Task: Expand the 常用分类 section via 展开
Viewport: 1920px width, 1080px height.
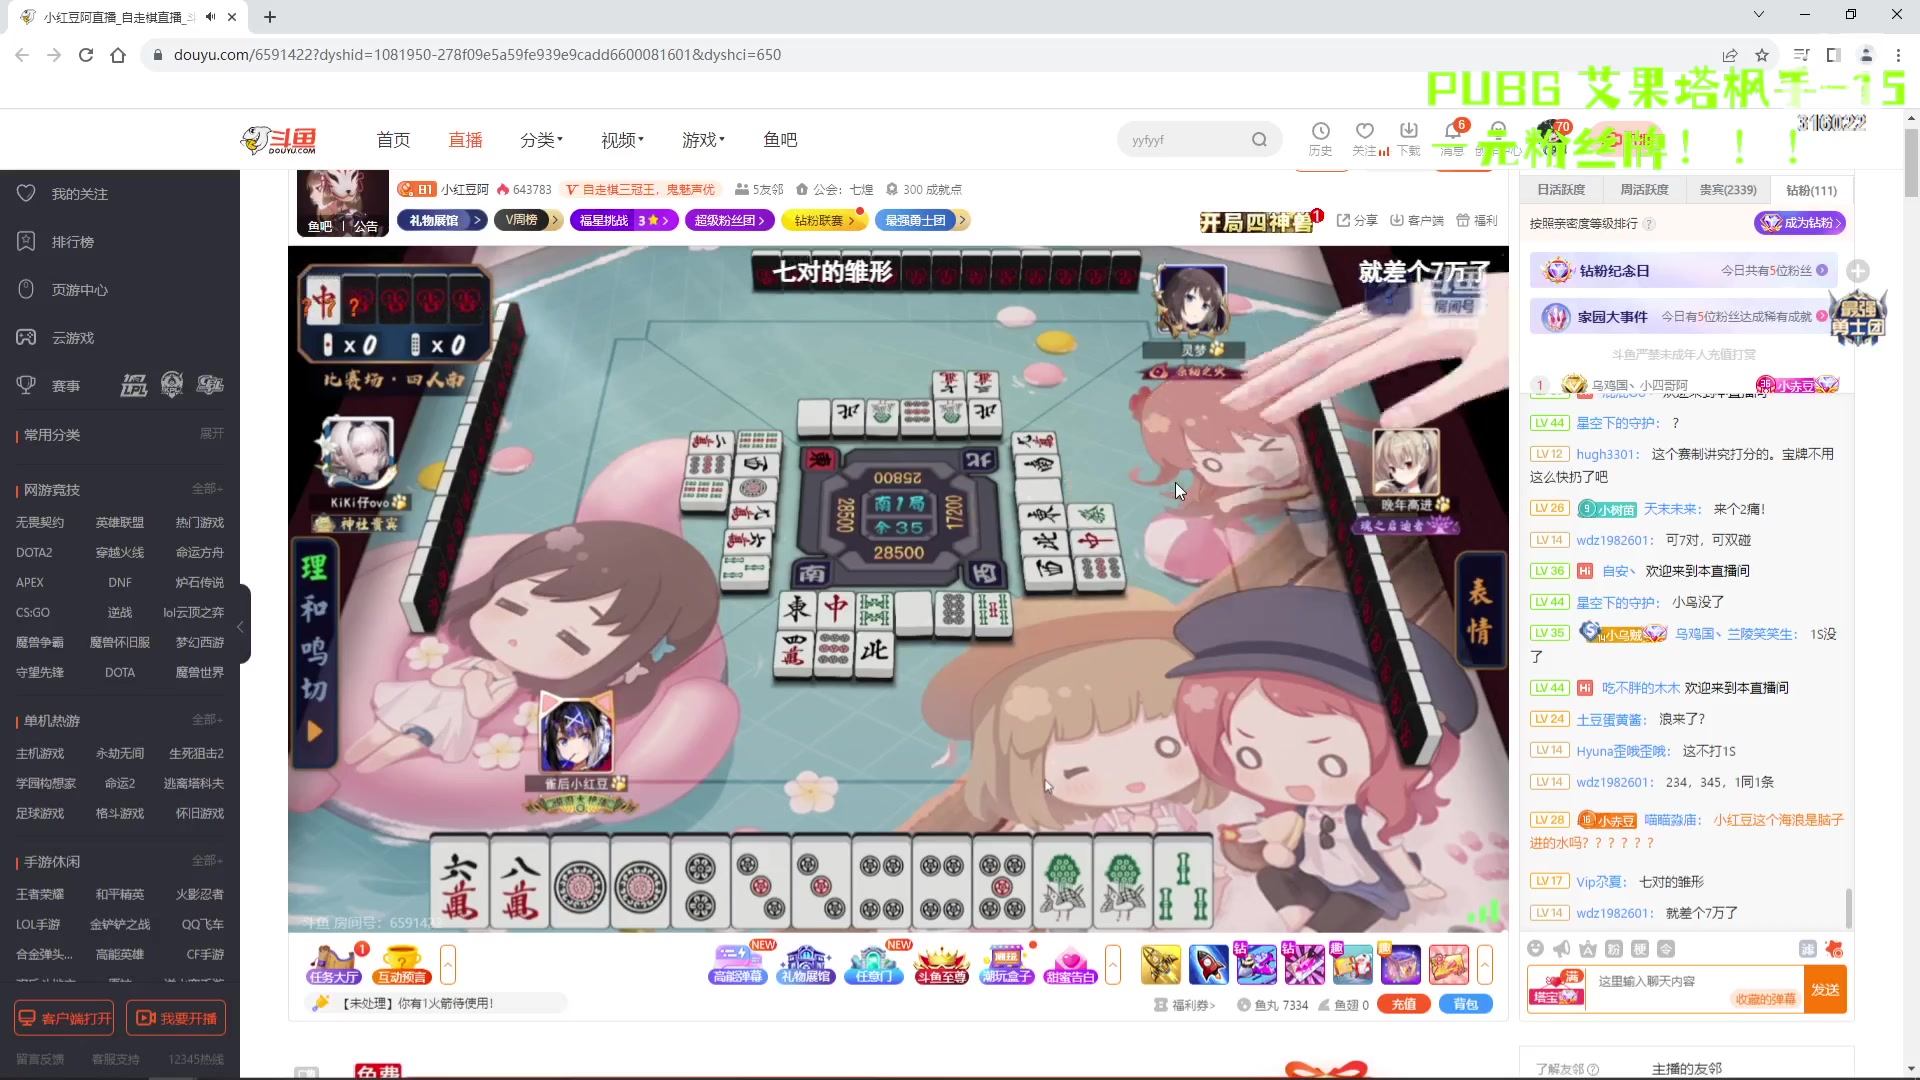Action: [212, 433]
